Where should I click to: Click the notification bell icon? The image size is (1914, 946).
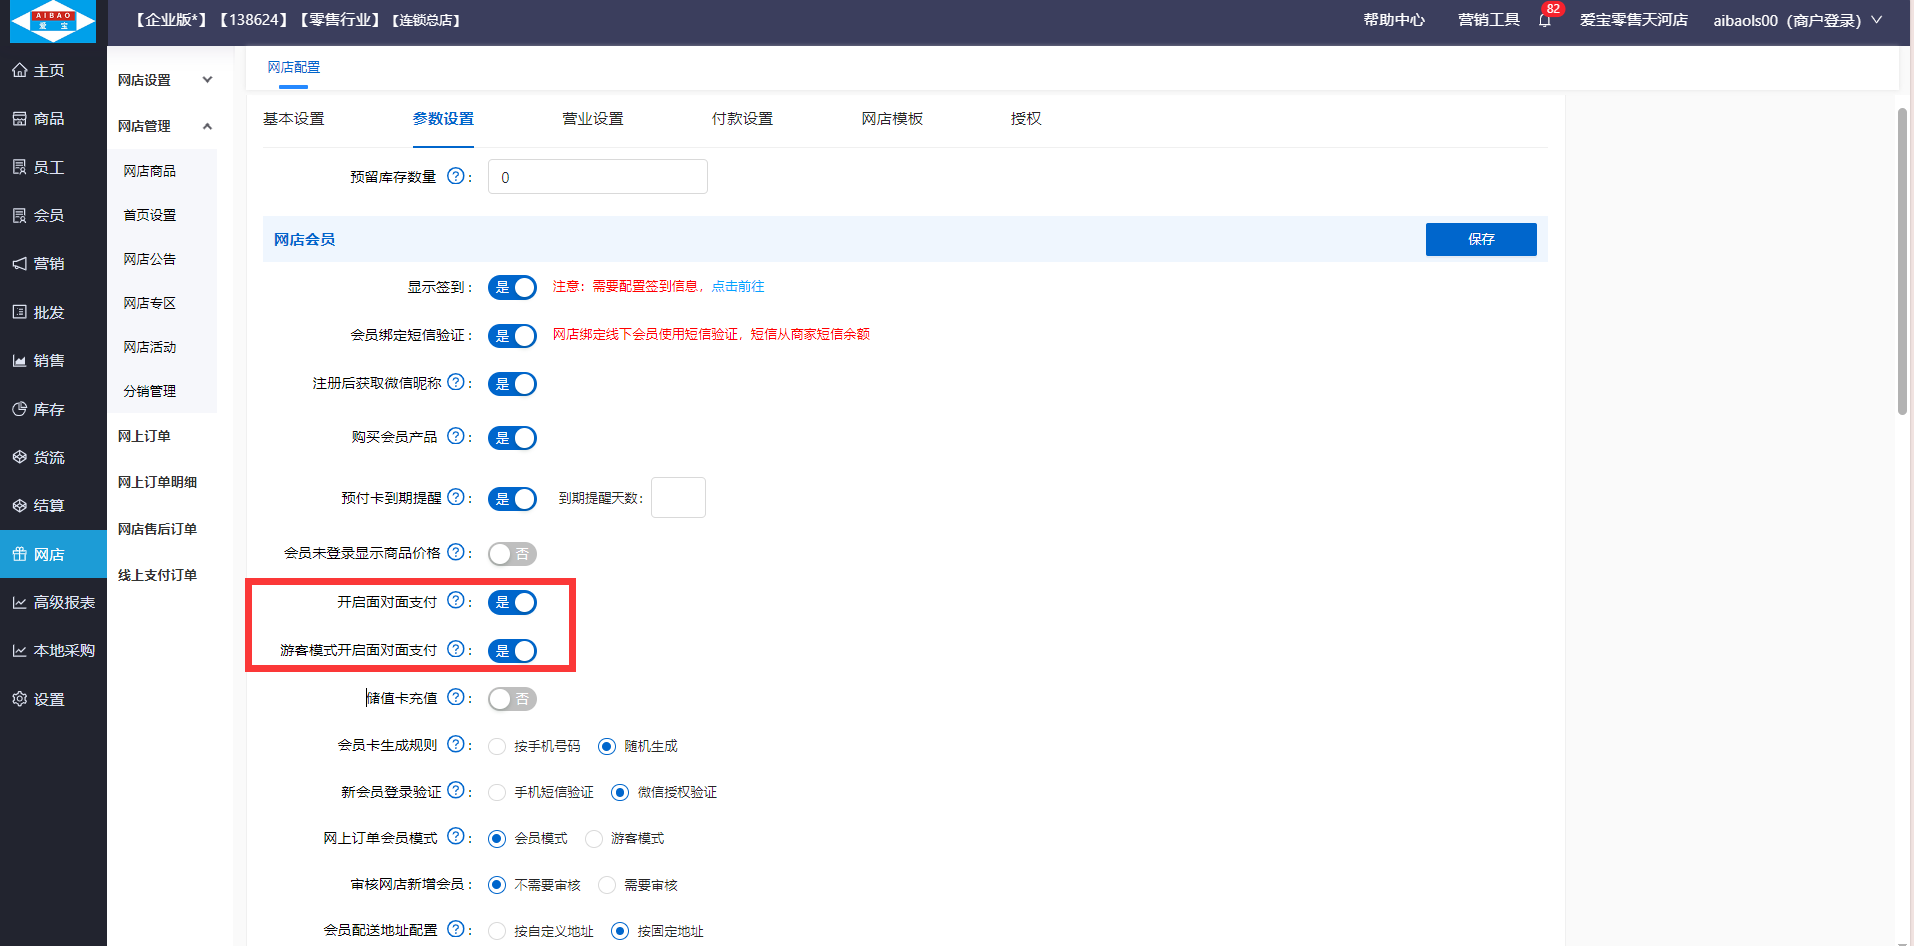tap(1545, 20)
